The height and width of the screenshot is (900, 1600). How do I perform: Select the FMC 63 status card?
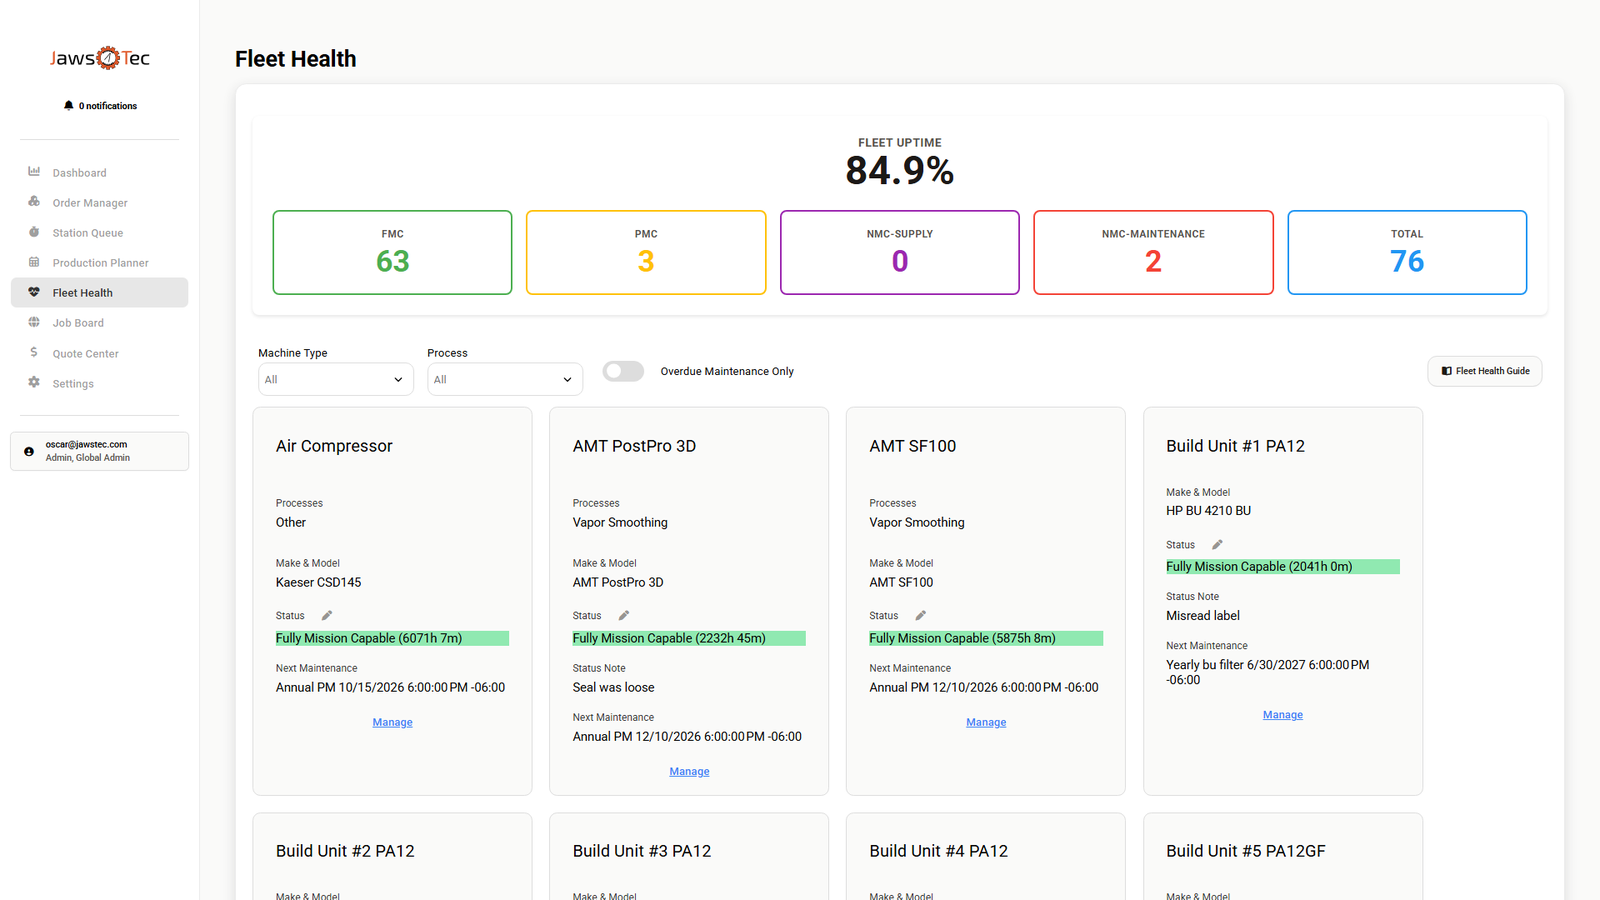pyautogui.click(x=392, y=252)
